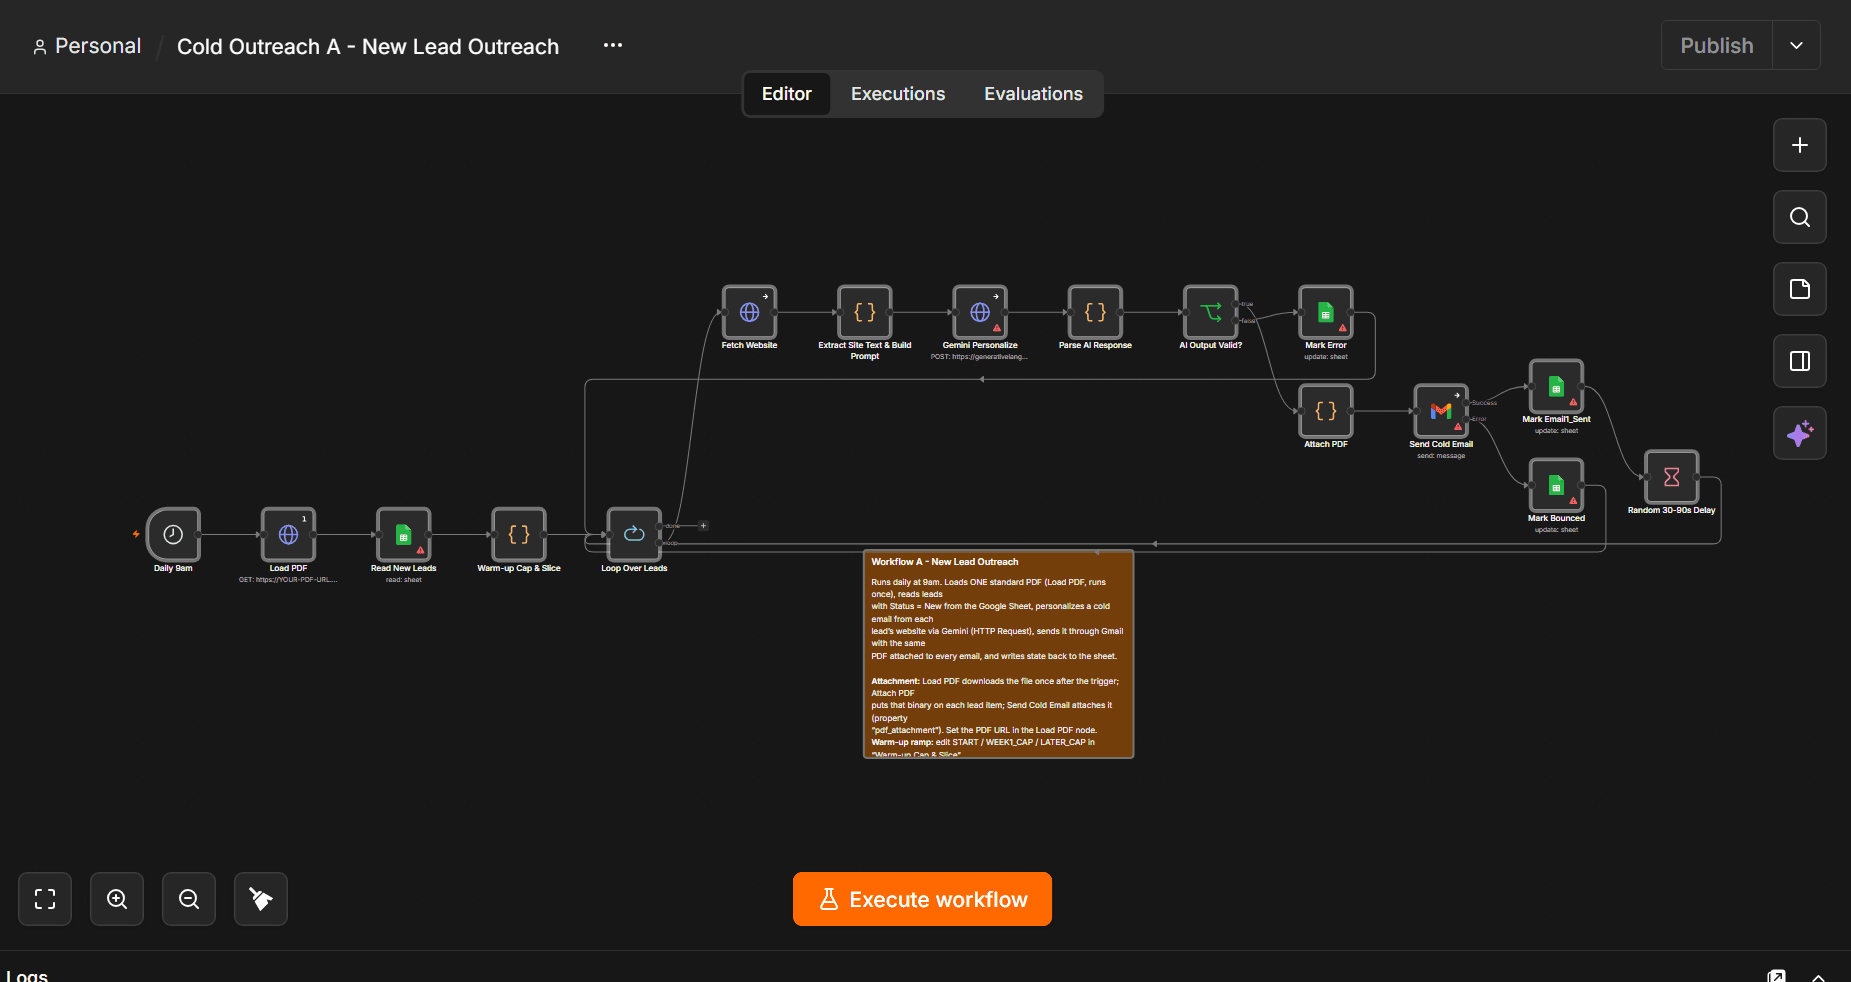Screen dimensions: 1851x982
Task: Open the Read New Leads sheet node
Action: pyautogui.click(x=403, y=534)
